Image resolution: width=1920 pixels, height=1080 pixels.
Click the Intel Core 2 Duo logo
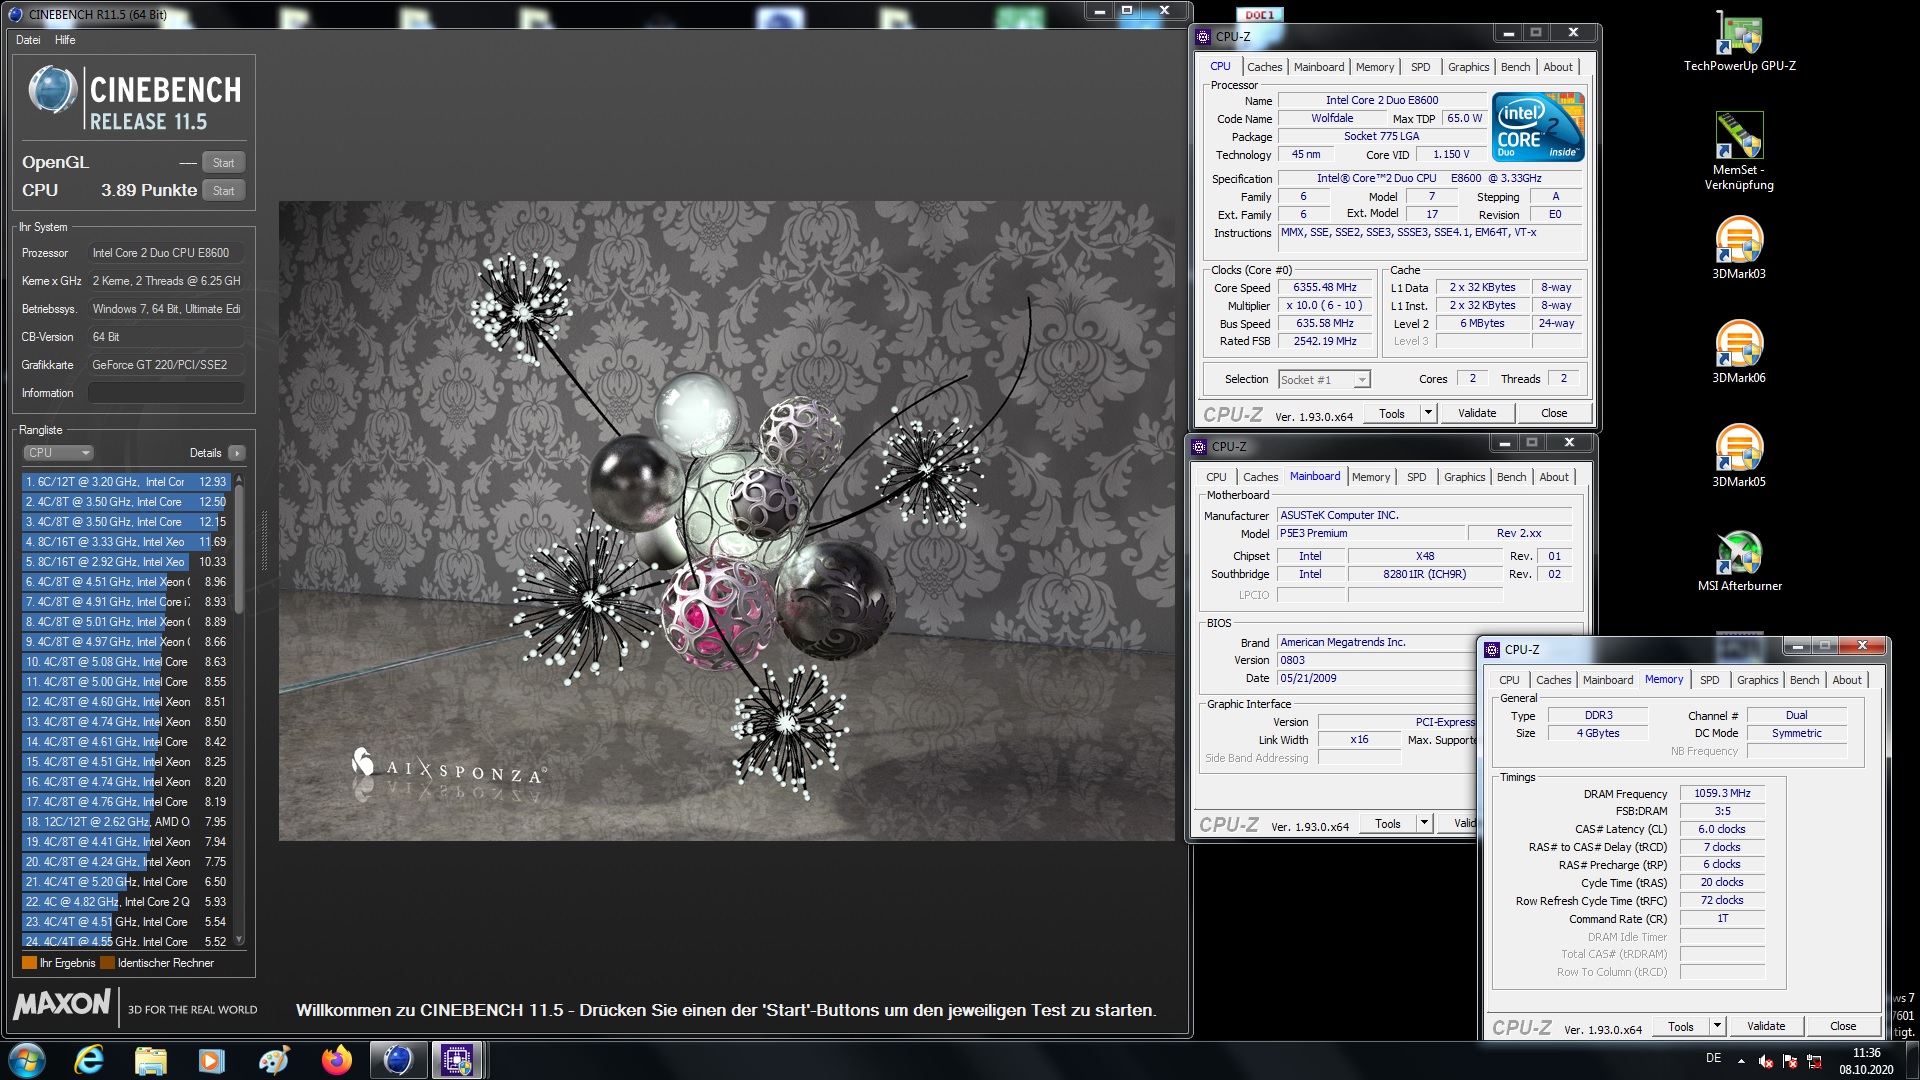pos(1537,127)
